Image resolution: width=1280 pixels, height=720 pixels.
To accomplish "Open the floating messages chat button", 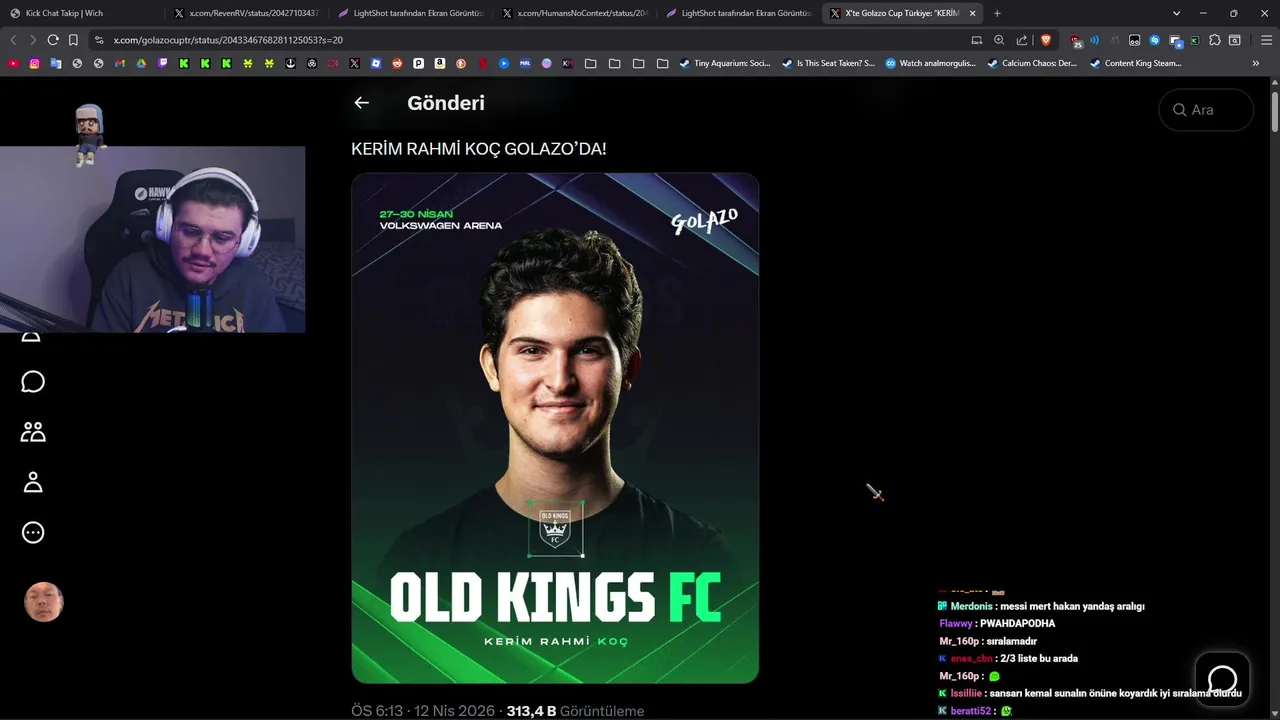I will (x=1222, y=679).
